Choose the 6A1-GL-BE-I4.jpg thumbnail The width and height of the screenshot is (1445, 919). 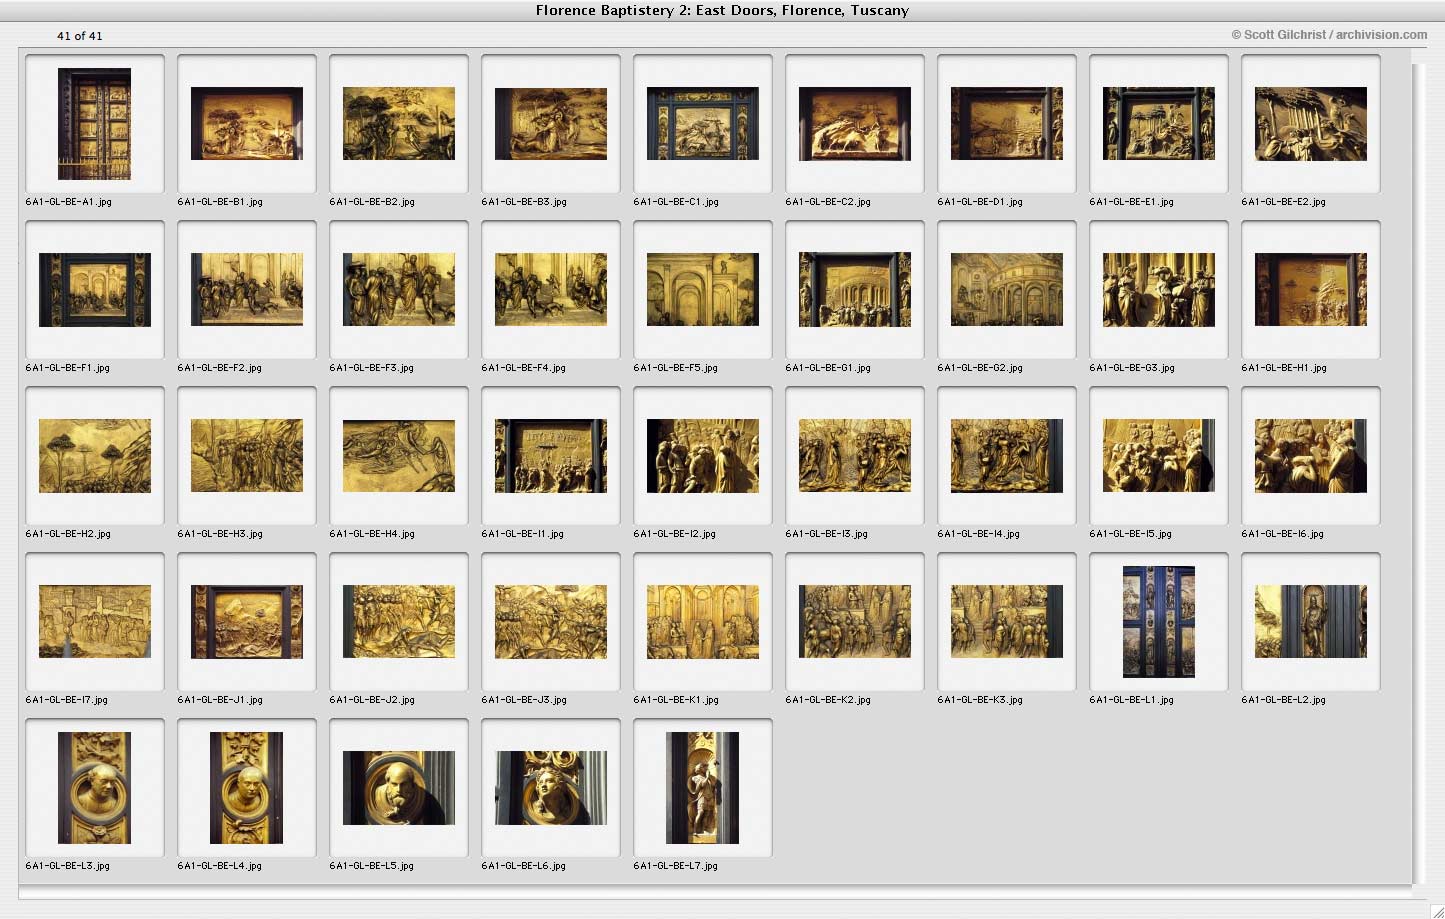pyautogui.click(x=1007, y=456)
